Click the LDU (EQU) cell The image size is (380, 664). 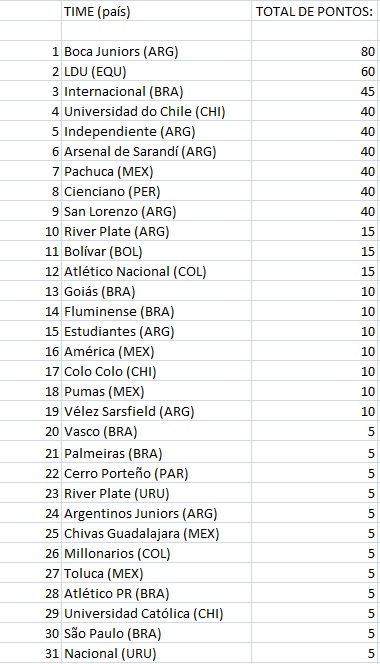pyautogui.click(x=156, y=71)
